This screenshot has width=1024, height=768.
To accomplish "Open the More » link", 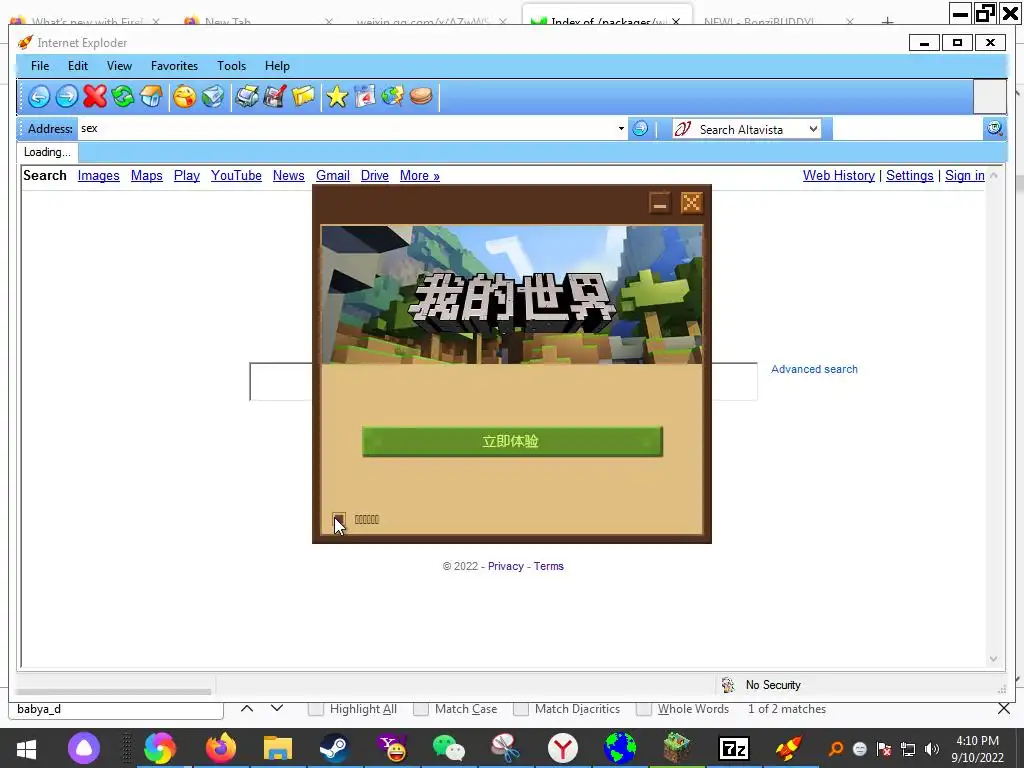I will (x=420, y=176).
